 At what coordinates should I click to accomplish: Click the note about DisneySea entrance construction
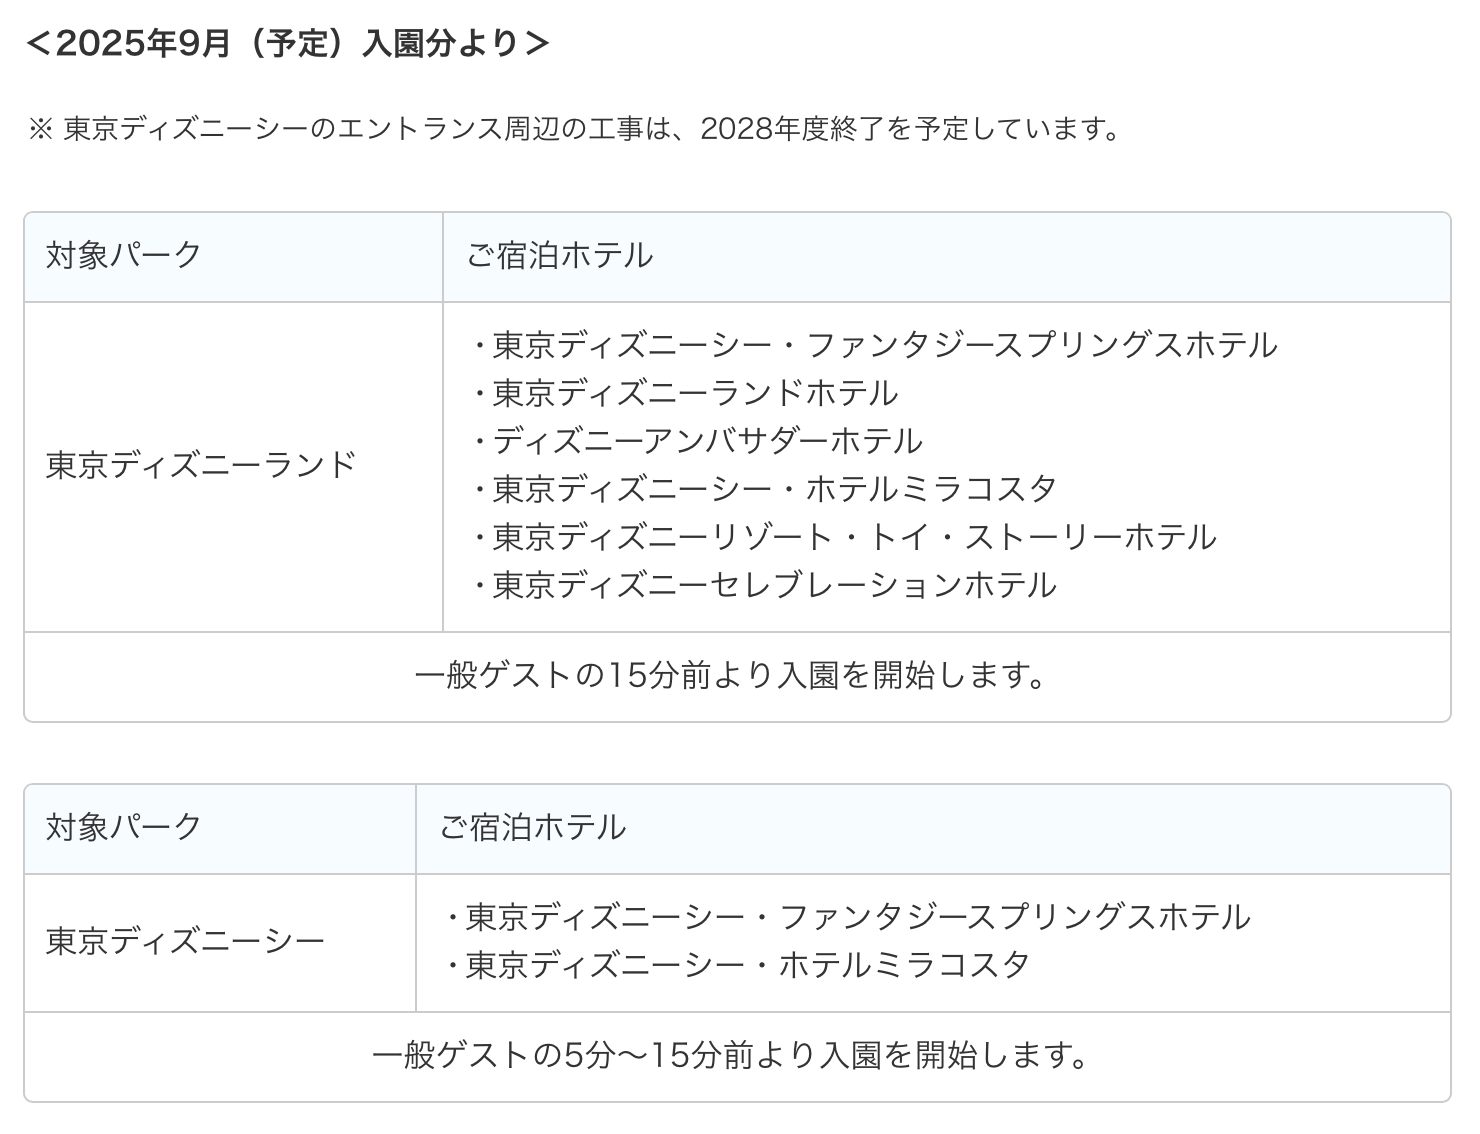[x=590, y=129]
